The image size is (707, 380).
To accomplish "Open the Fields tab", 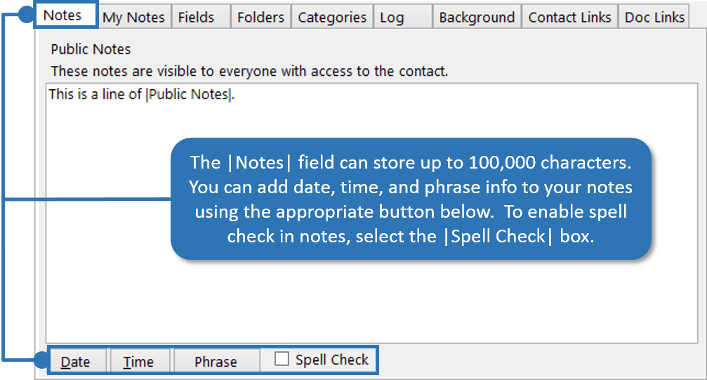I will [201, 17].
